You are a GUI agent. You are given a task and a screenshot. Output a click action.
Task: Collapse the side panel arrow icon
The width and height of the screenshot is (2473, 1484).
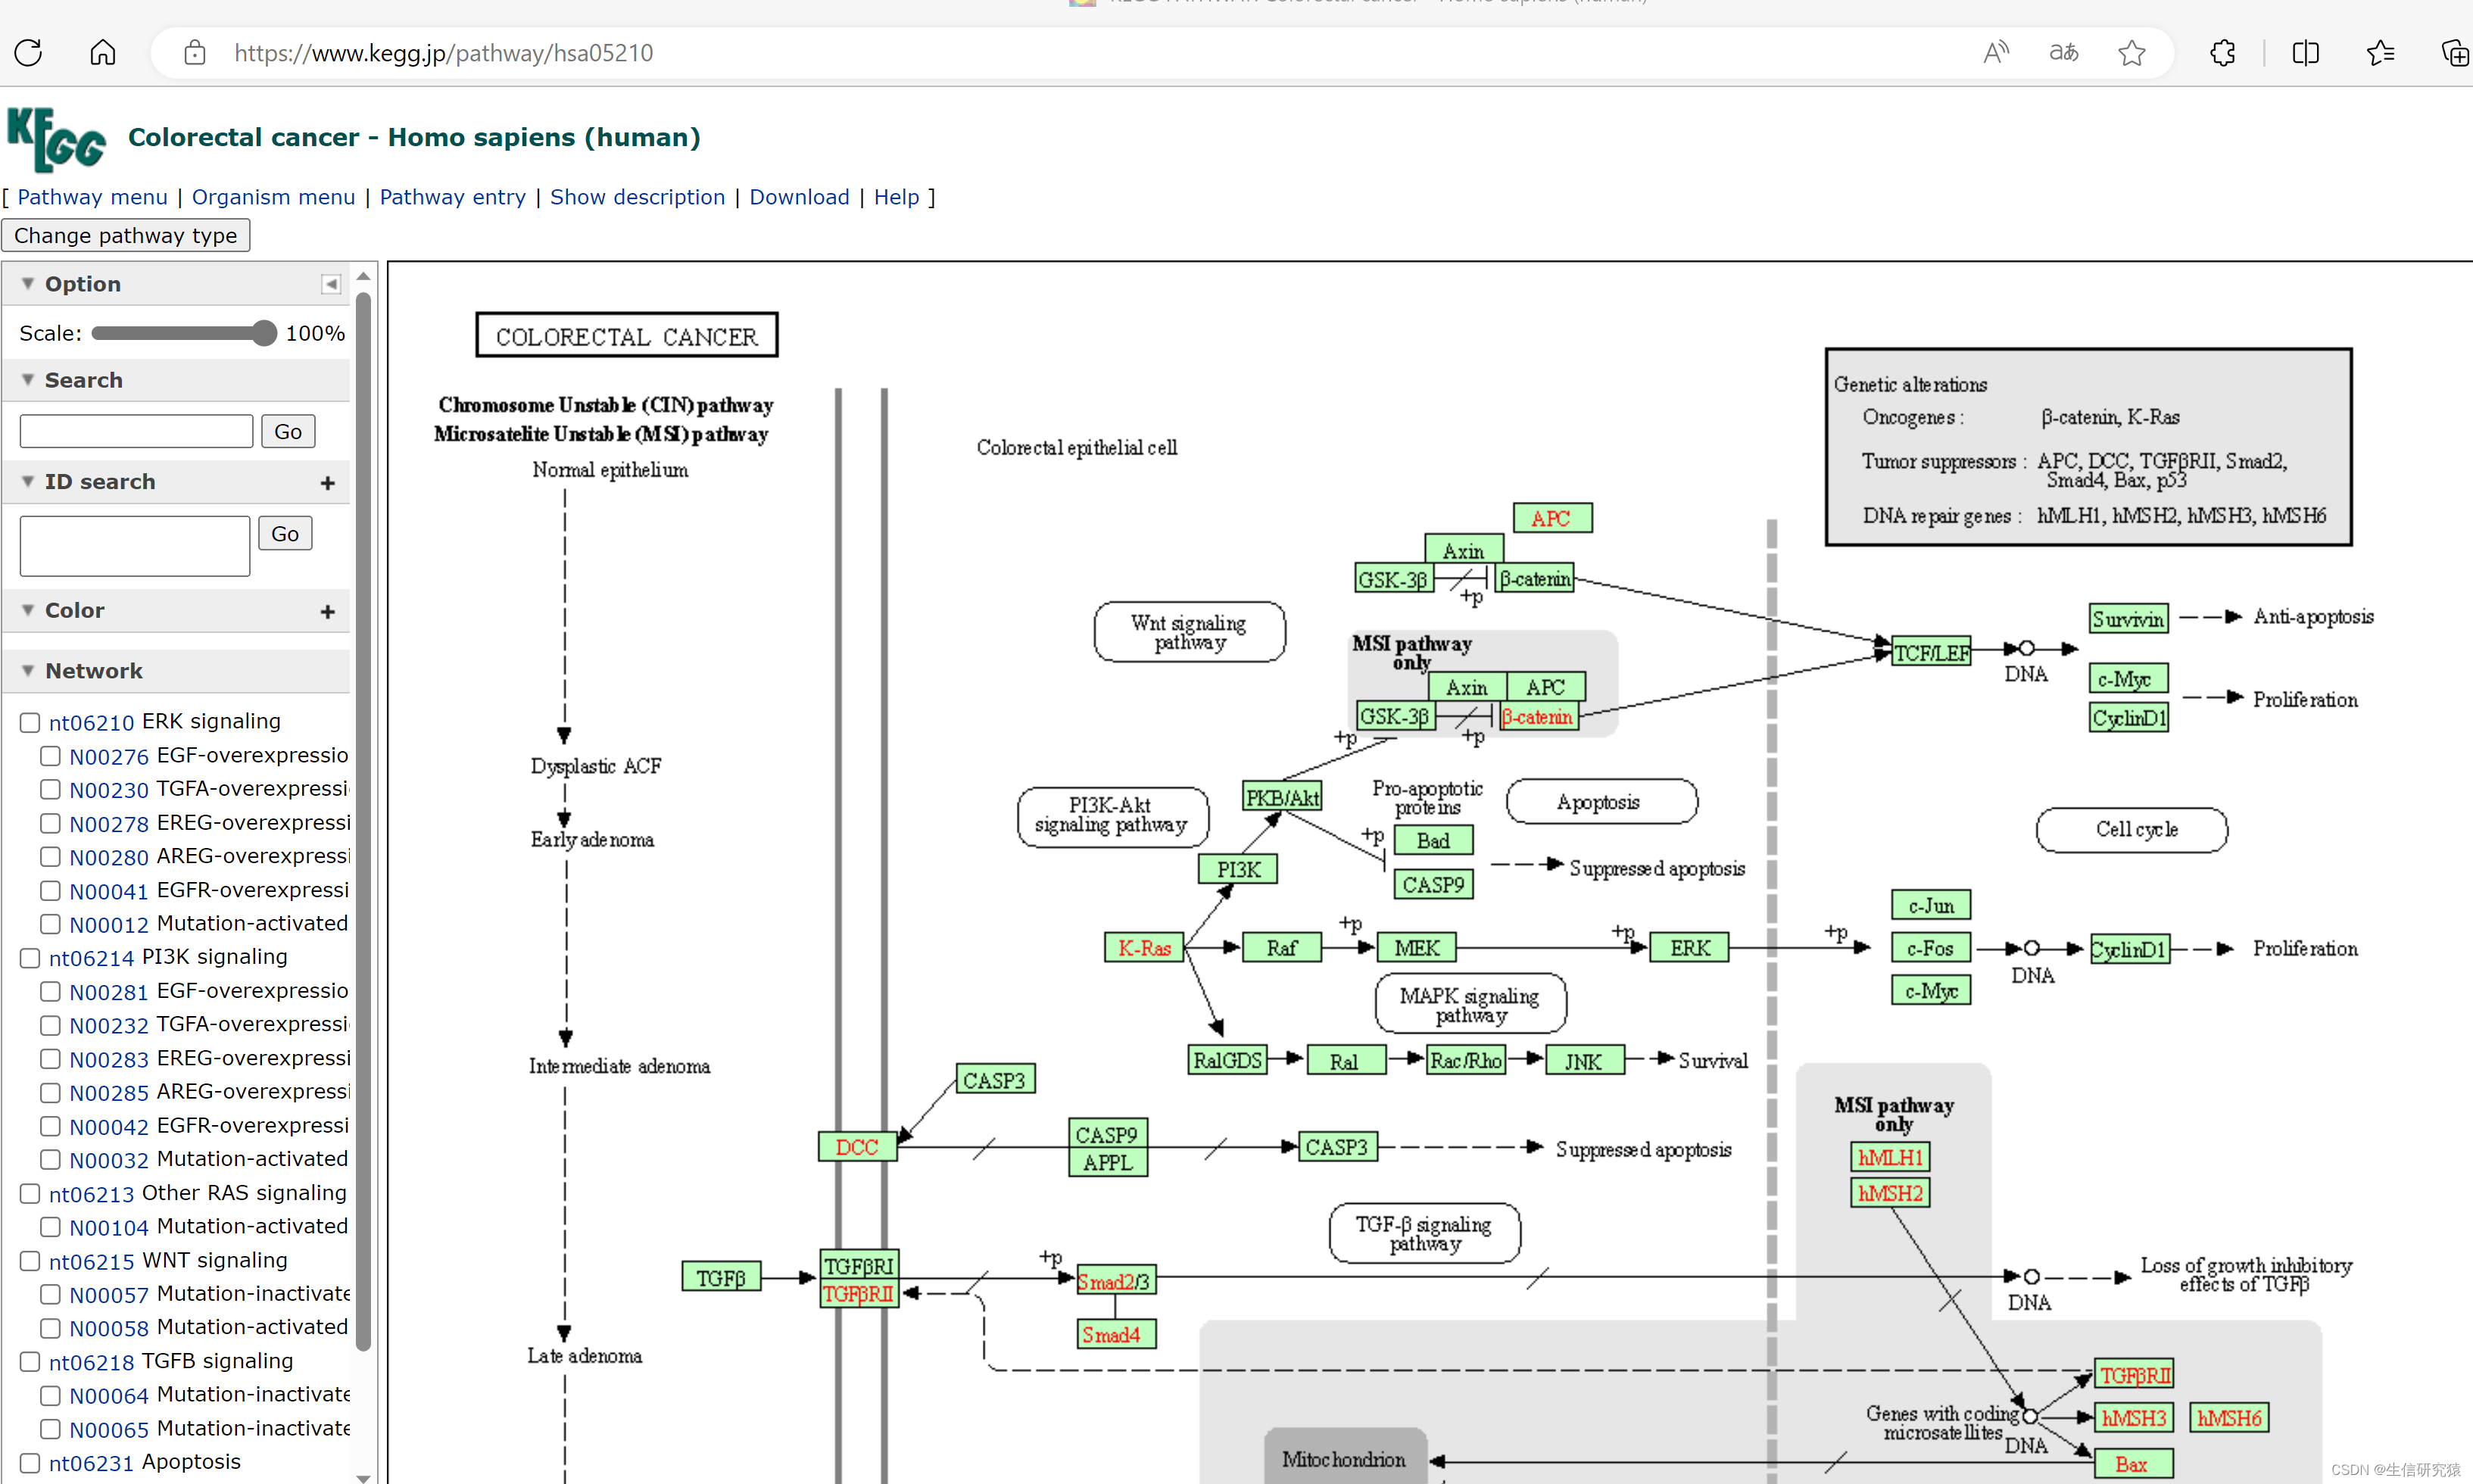(330, 284)
